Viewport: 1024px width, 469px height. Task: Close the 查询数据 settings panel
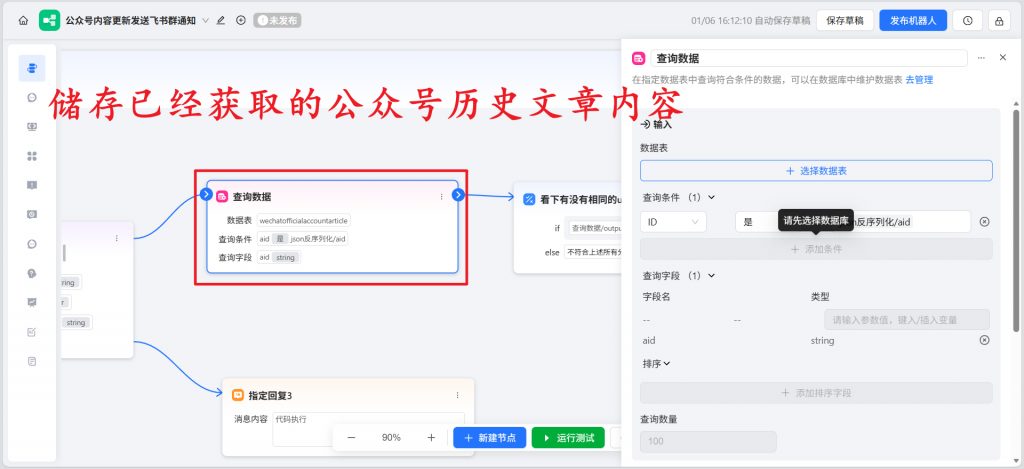coord(1003,57)
